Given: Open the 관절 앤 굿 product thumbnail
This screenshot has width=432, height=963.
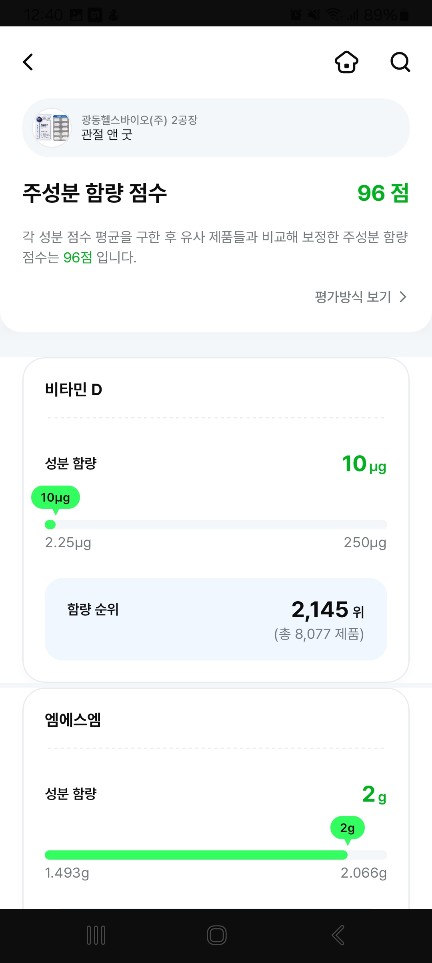Looking at the screenshot, I should tap(52, 128).
